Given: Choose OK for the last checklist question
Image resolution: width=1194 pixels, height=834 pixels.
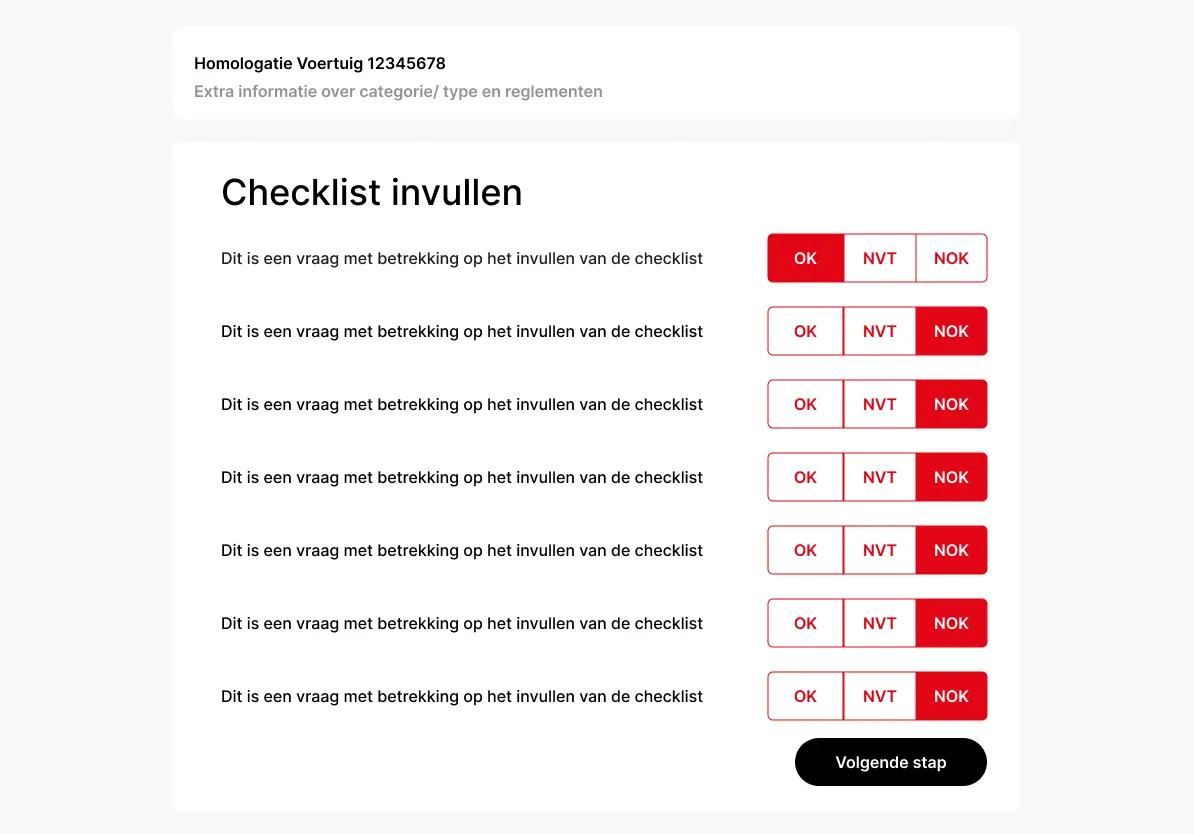Looking at the screenshot, I should (x=805, y=696).
